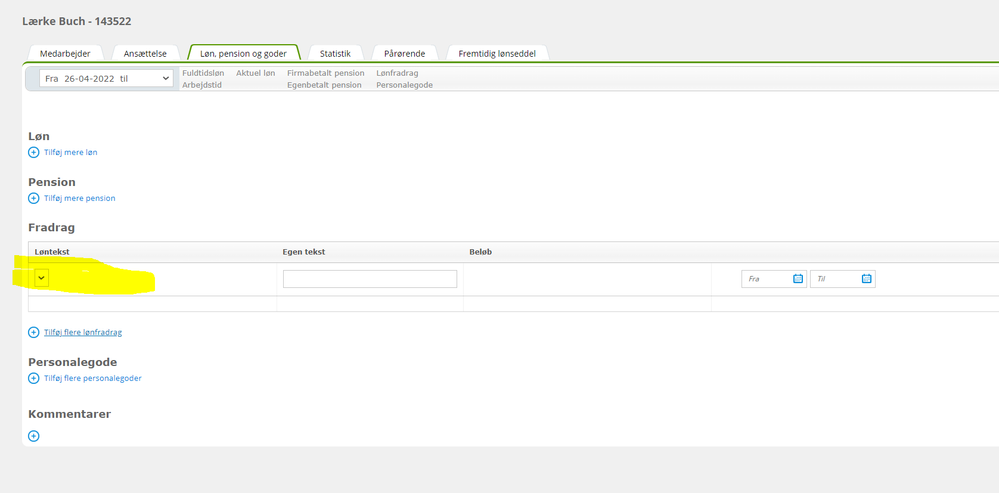The width and height of the screenshot is (999, 493).
Task: Open calendar picker in Fra date field
Action: pyautogui.click(x=798, y=278)
